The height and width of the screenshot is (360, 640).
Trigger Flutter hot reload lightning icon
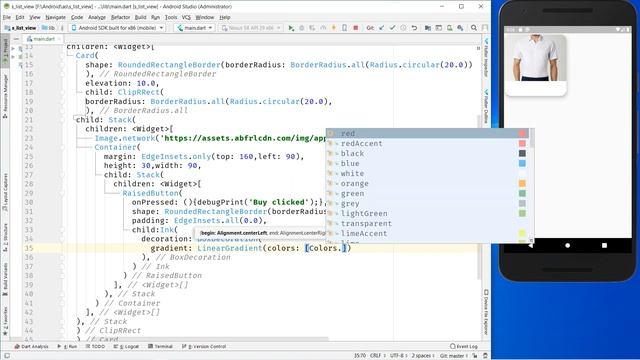pyautogui.click(x=333, y=28)
